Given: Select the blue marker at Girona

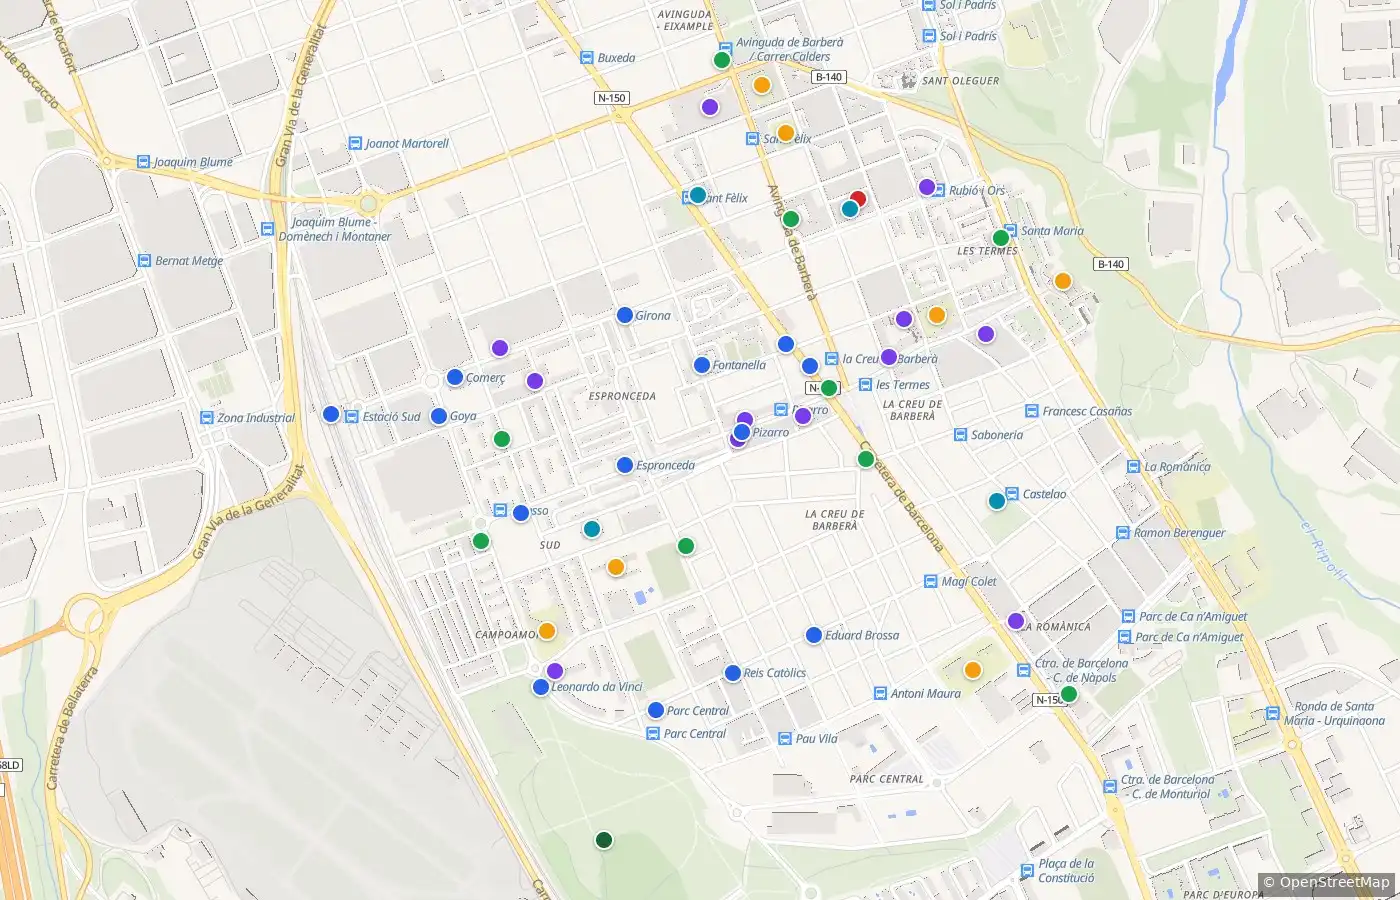Looking at the screenshot, I should point(625,315).
